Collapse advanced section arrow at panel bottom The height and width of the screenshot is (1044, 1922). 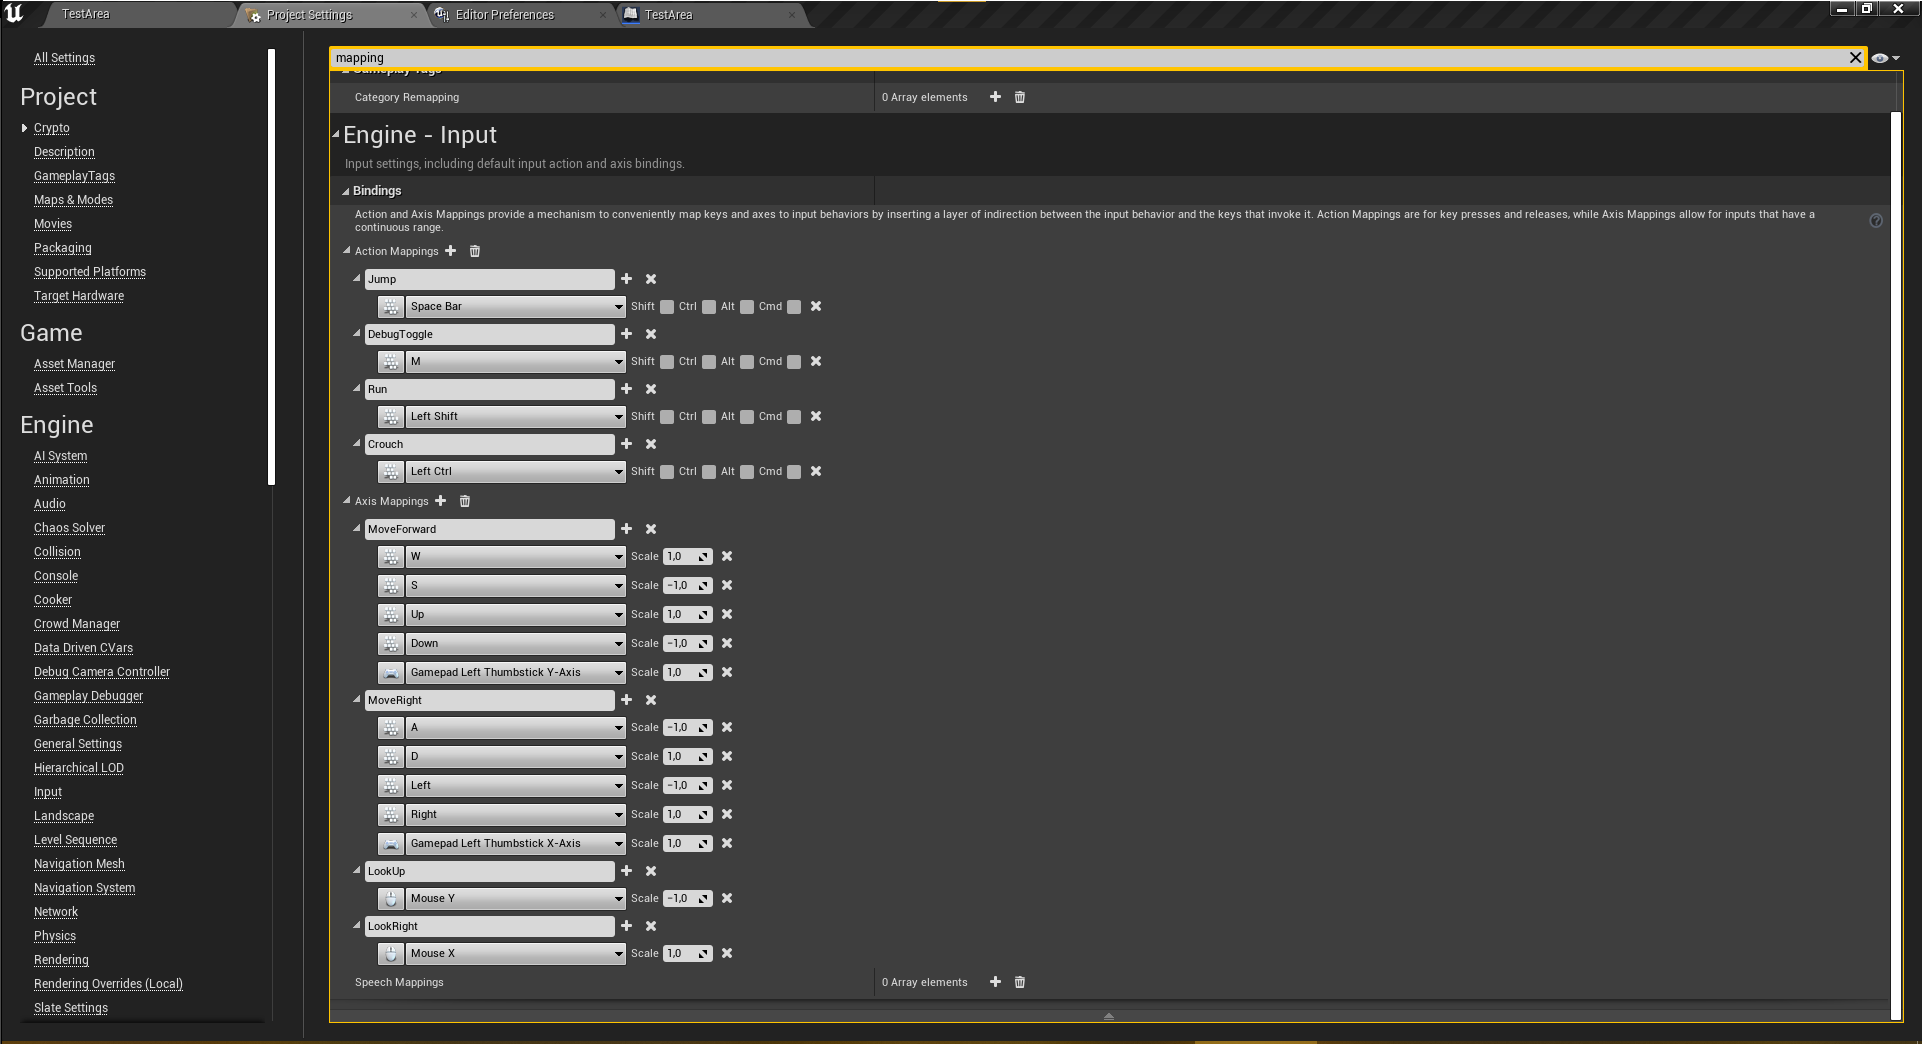(1109, 1016)
